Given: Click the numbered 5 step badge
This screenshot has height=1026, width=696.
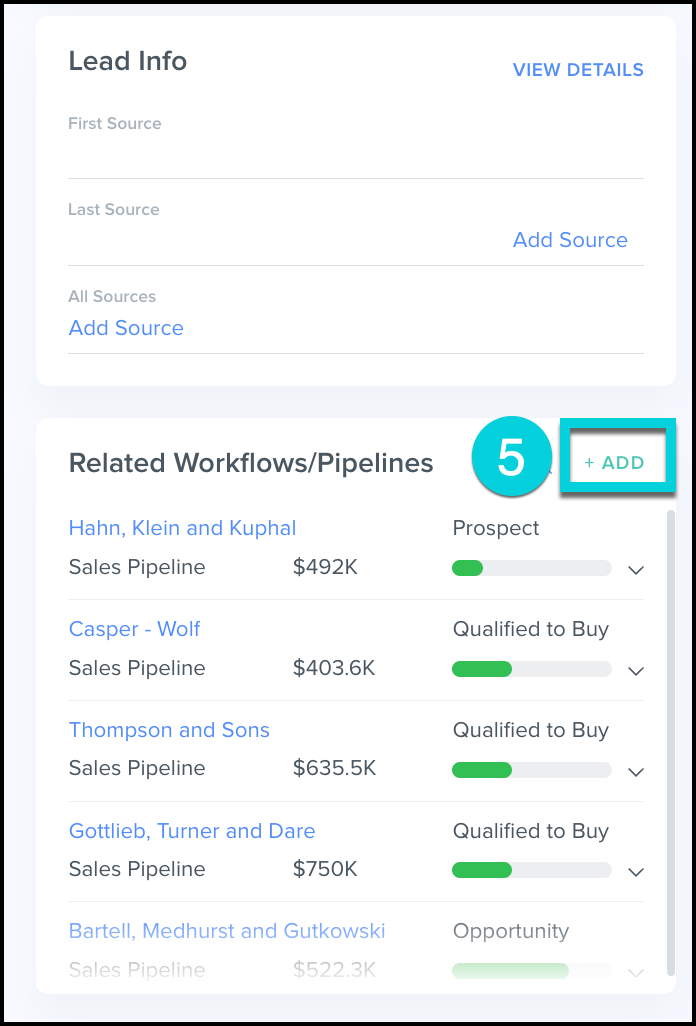Looking at the screenshot, I should [511, 458].
